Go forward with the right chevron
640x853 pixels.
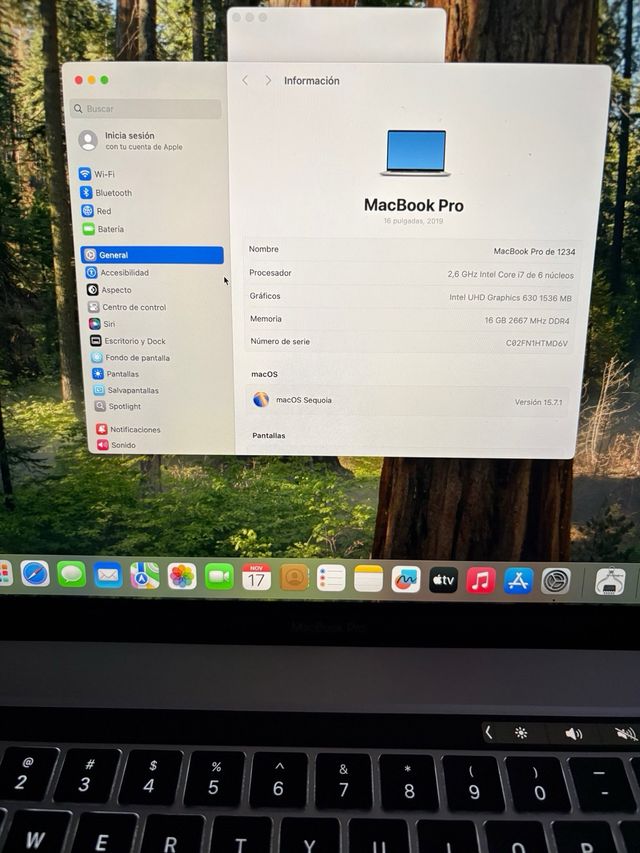tap(268, 81)
